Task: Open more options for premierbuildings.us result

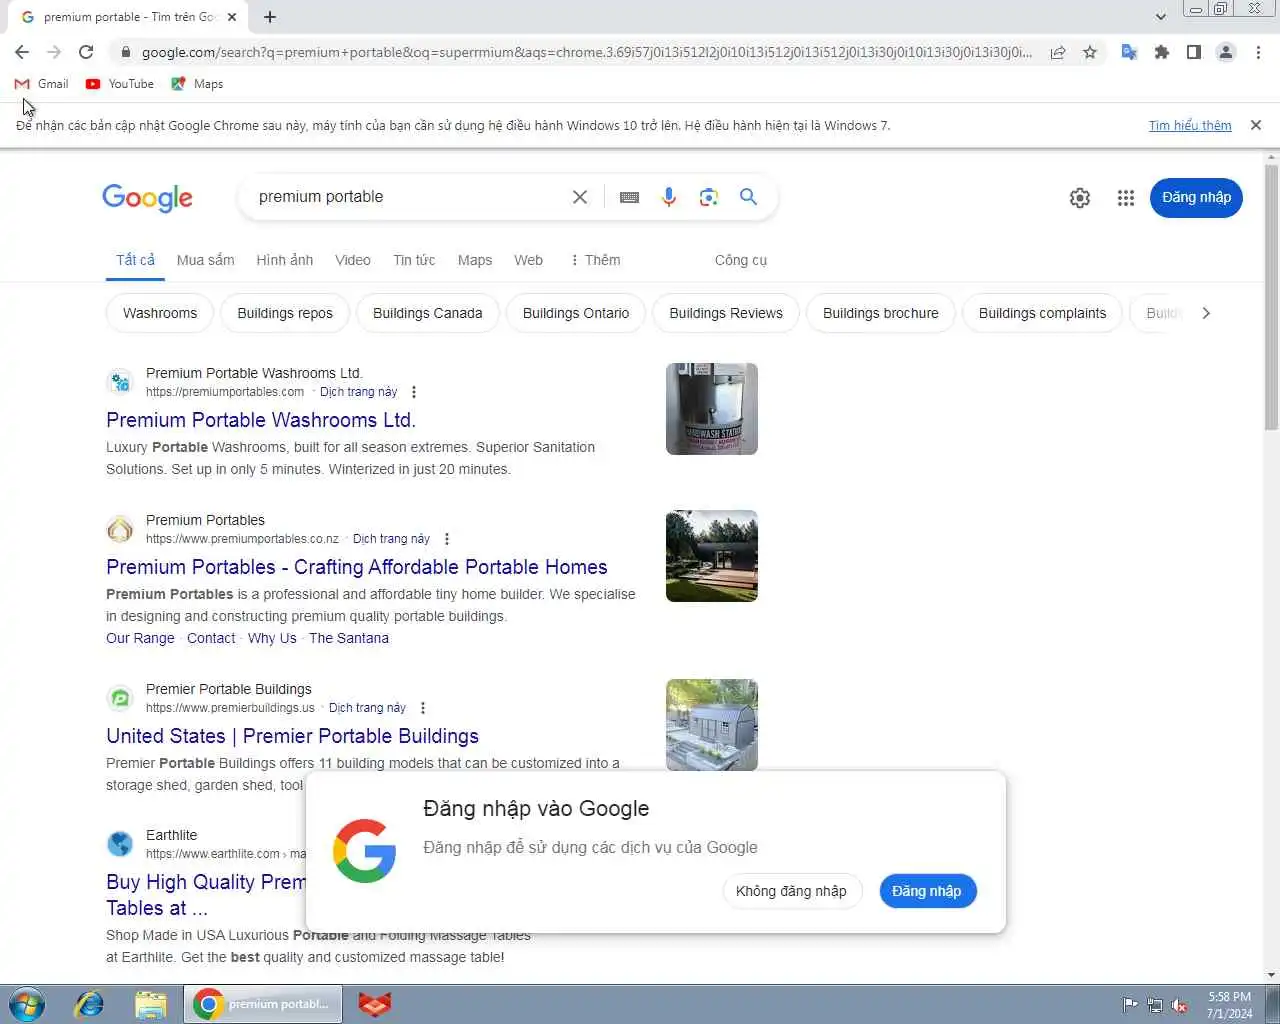Action: click(x=423, y=708)
